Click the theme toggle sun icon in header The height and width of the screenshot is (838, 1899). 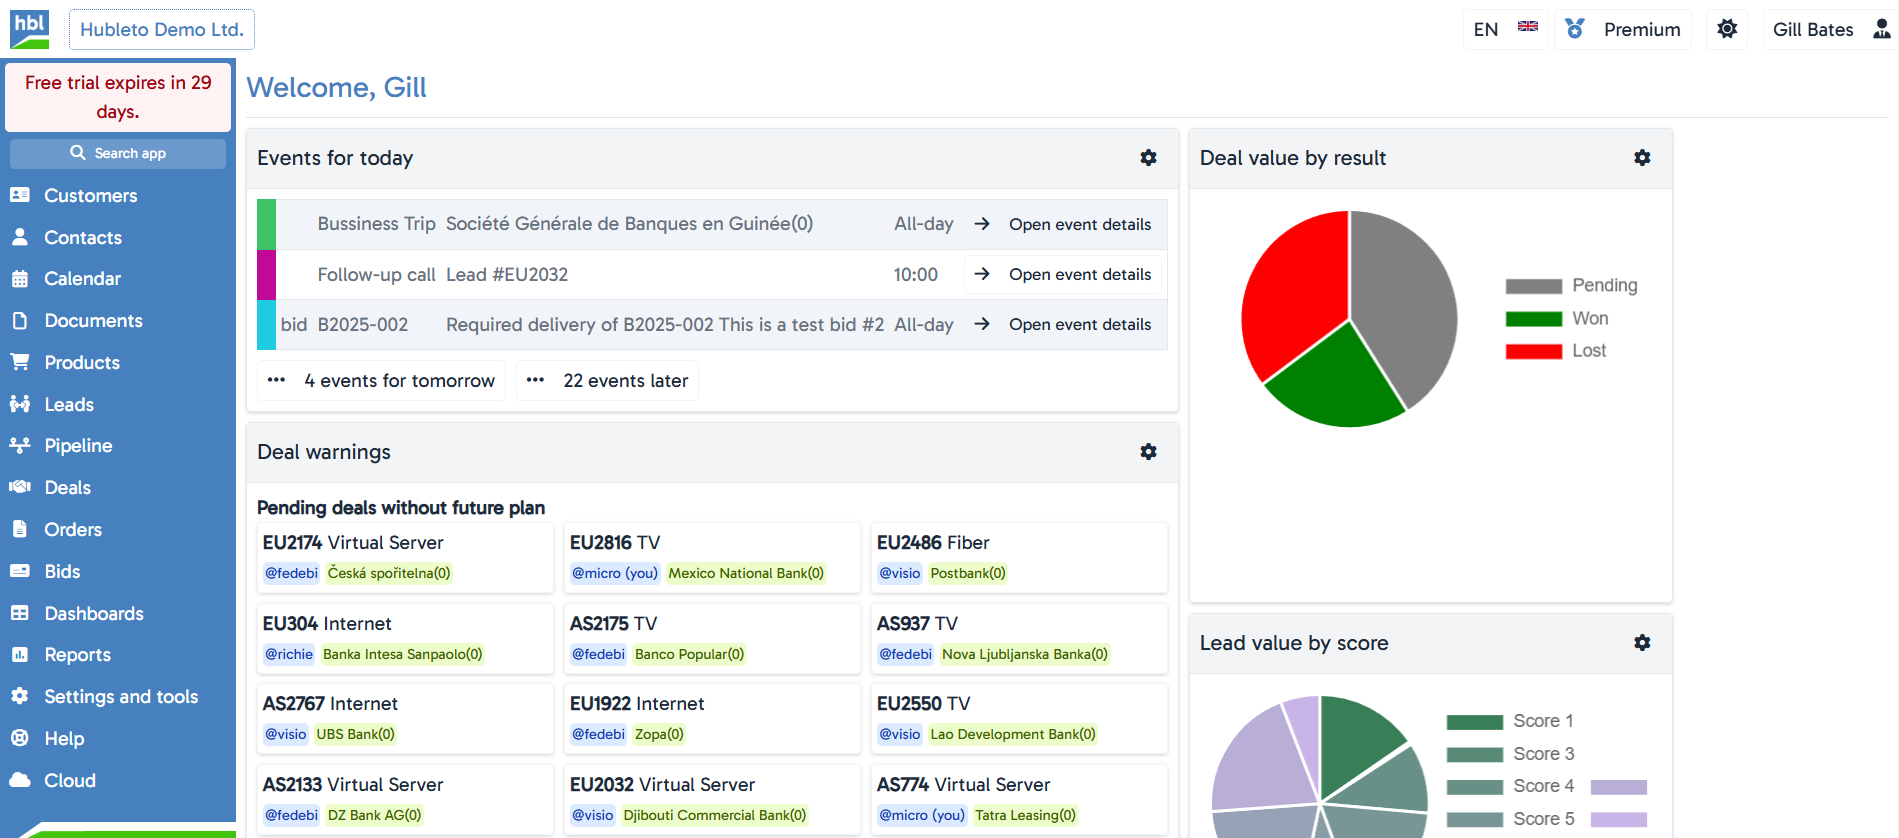tap(1726, 30)
